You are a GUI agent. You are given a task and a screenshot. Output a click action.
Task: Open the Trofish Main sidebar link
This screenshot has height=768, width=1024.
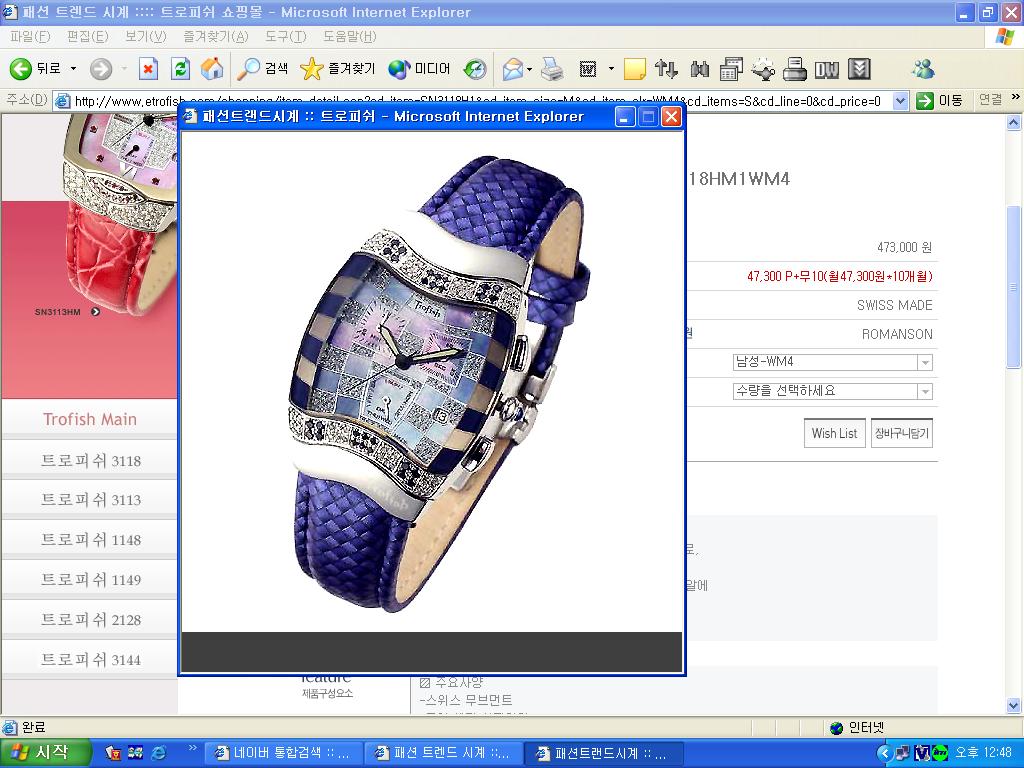pos(90,419)
